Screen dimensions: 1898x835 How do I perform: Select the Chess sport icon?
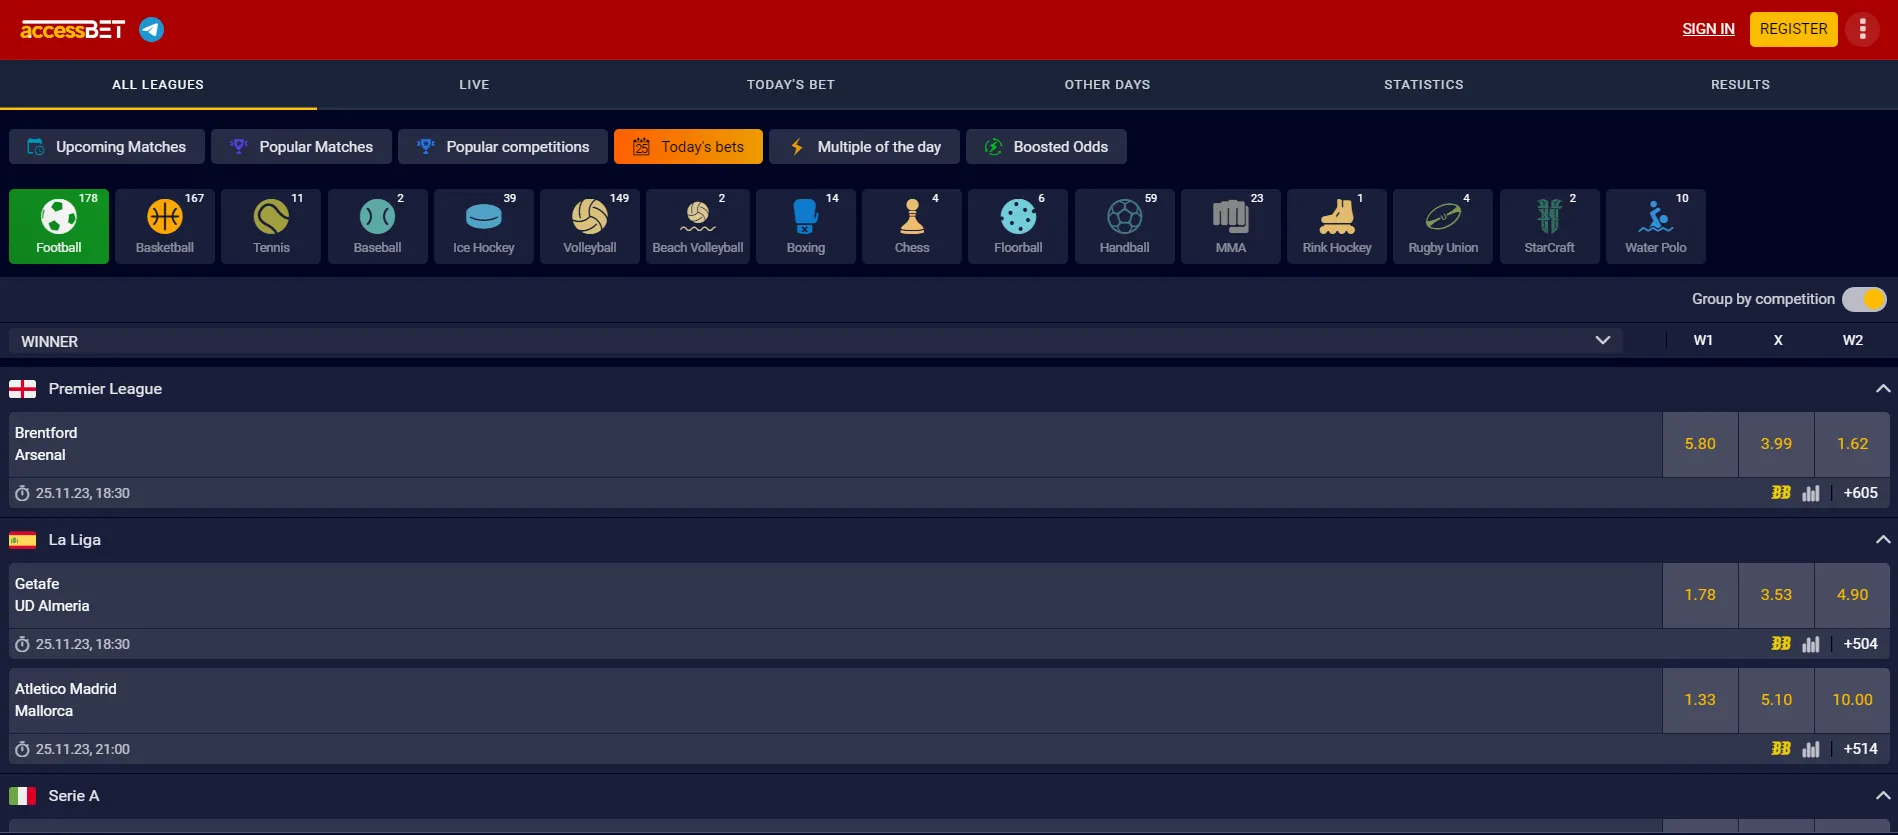[912, 226]
